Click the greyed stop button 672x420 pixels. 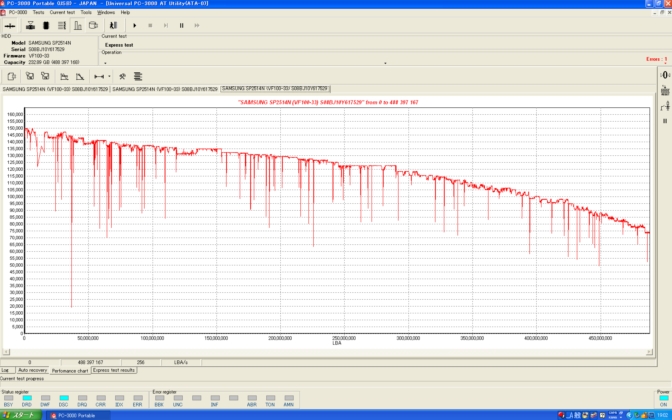150,26
